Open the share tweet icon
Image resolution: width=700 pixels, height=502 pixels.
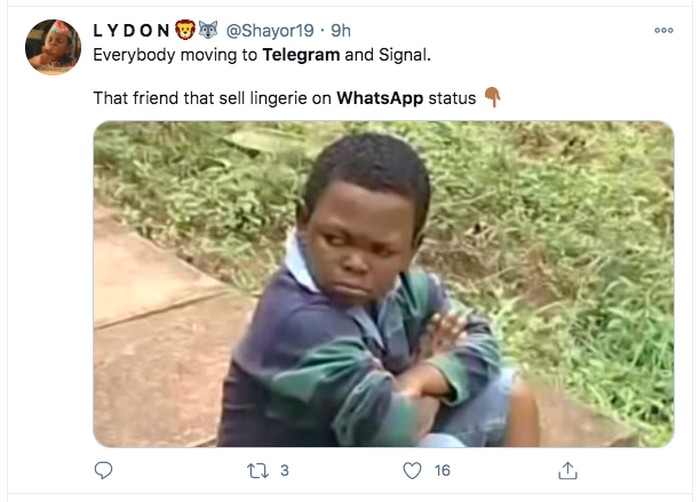click(x=567, y=470)
